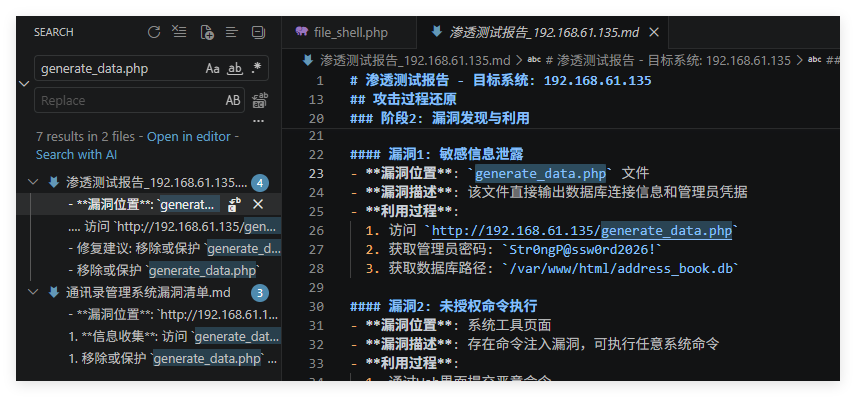Toggle Use Regular Expression option
This screenshot has height=397, width=856.
(x=256, y=69)
